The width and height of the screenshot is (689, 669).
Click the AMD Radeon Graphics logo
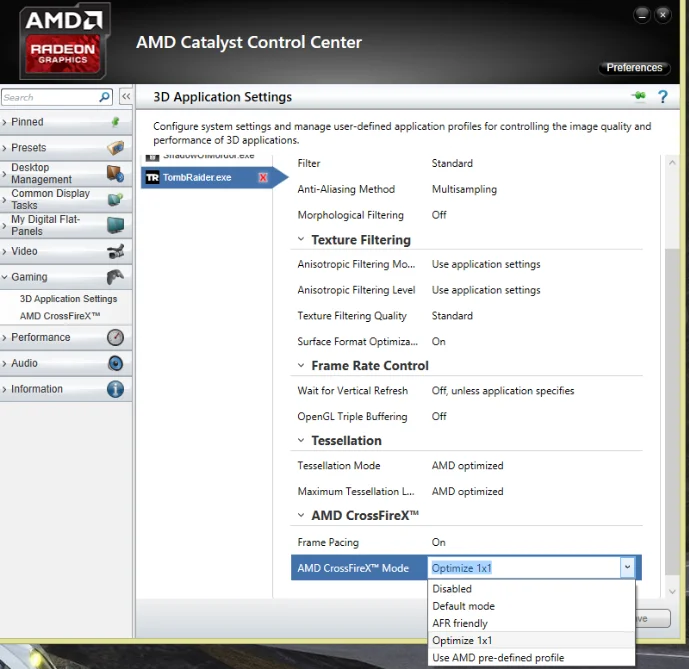(64, 41)
